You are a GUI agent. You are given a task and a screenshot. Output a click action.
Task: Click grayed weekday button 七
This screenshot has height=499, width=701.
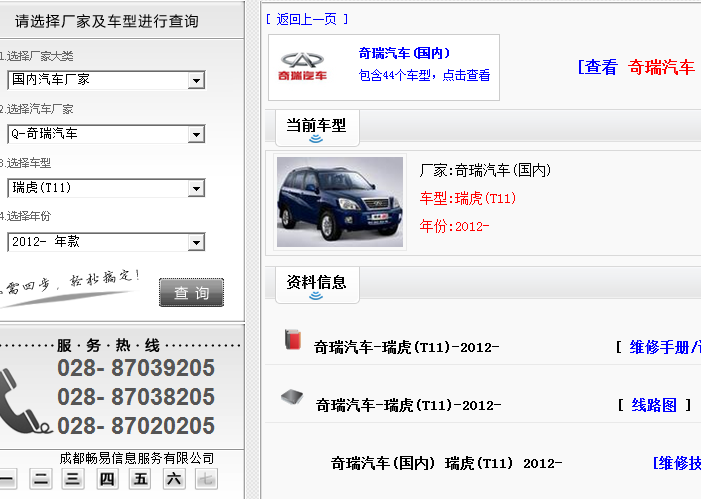(206, 479)
